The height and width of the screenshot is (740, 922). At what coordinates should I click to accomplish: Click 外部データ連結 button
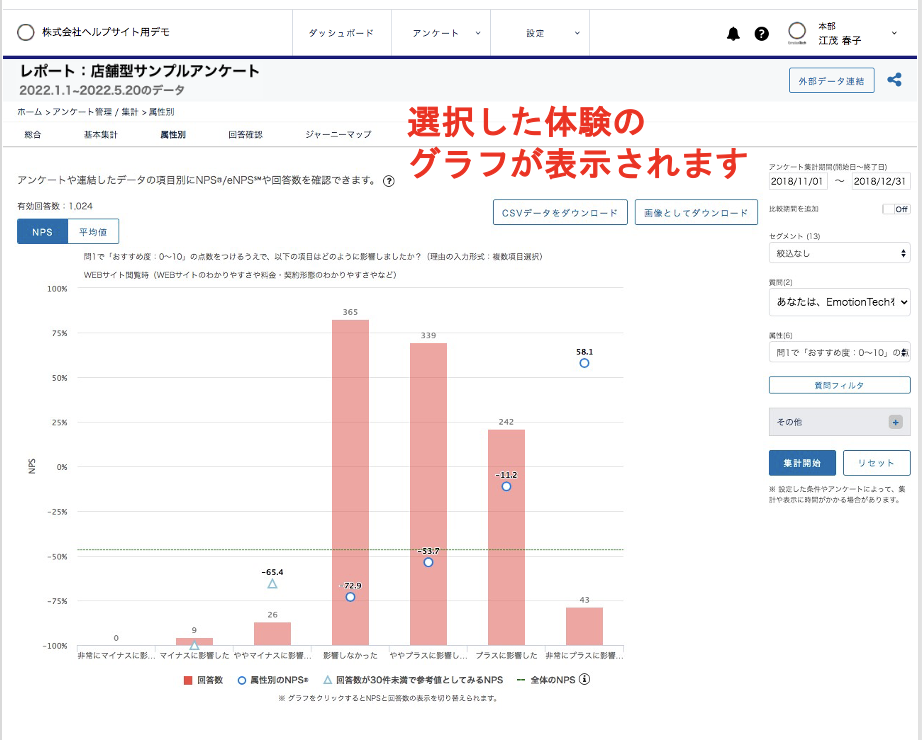[831, 81]
